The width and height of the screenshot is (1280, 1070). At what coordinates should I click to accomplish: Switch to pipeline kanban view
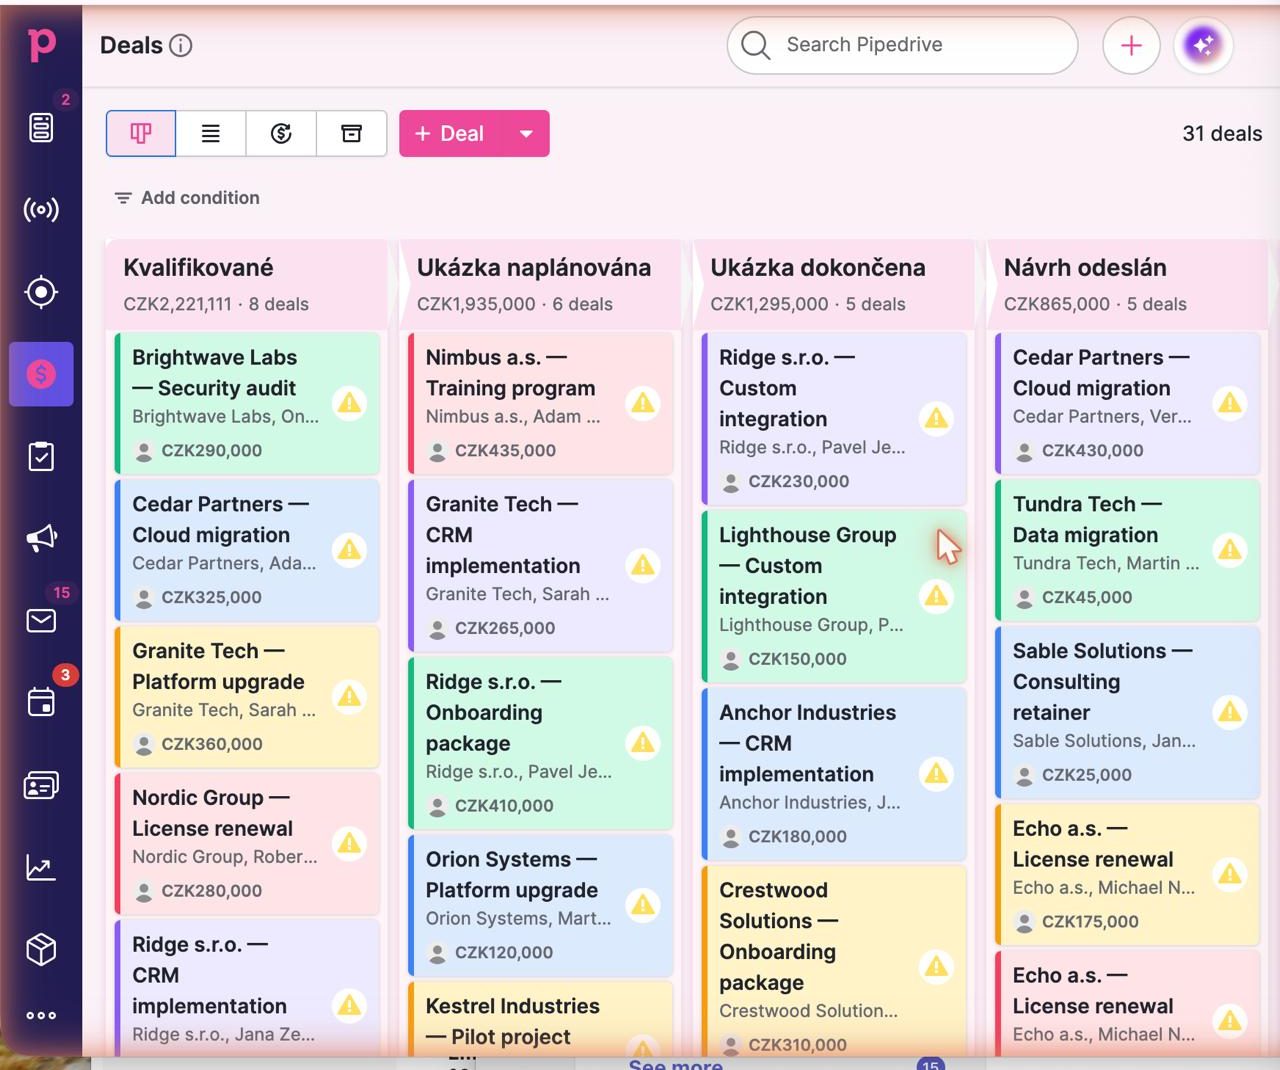click(141, 133)
